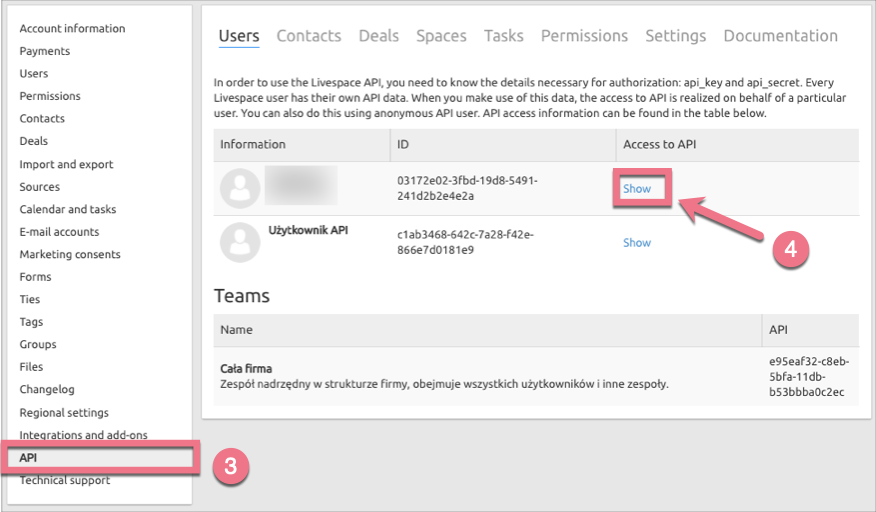Select Marketing consents menu item
This screenshot has width=876, height=512.
70,254
